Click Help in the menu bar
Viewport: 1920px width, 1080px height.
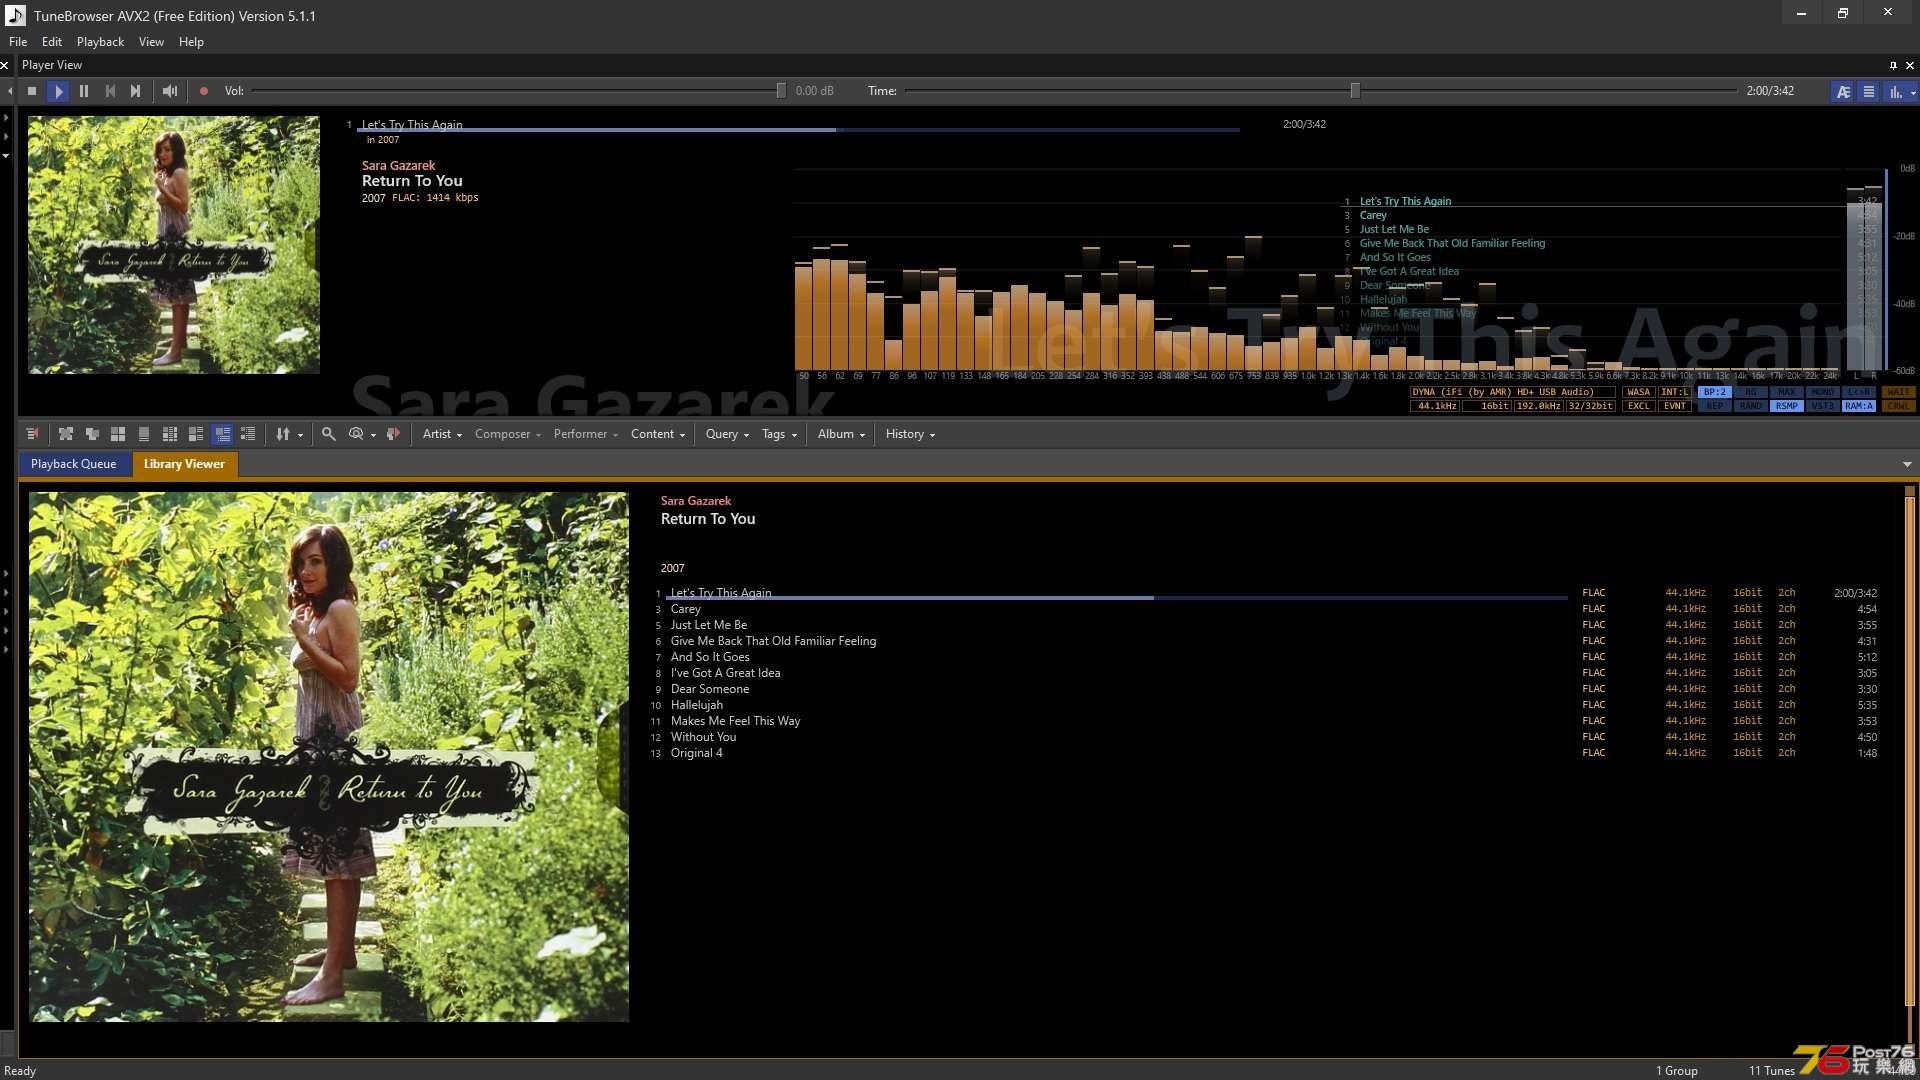point(190,41)
